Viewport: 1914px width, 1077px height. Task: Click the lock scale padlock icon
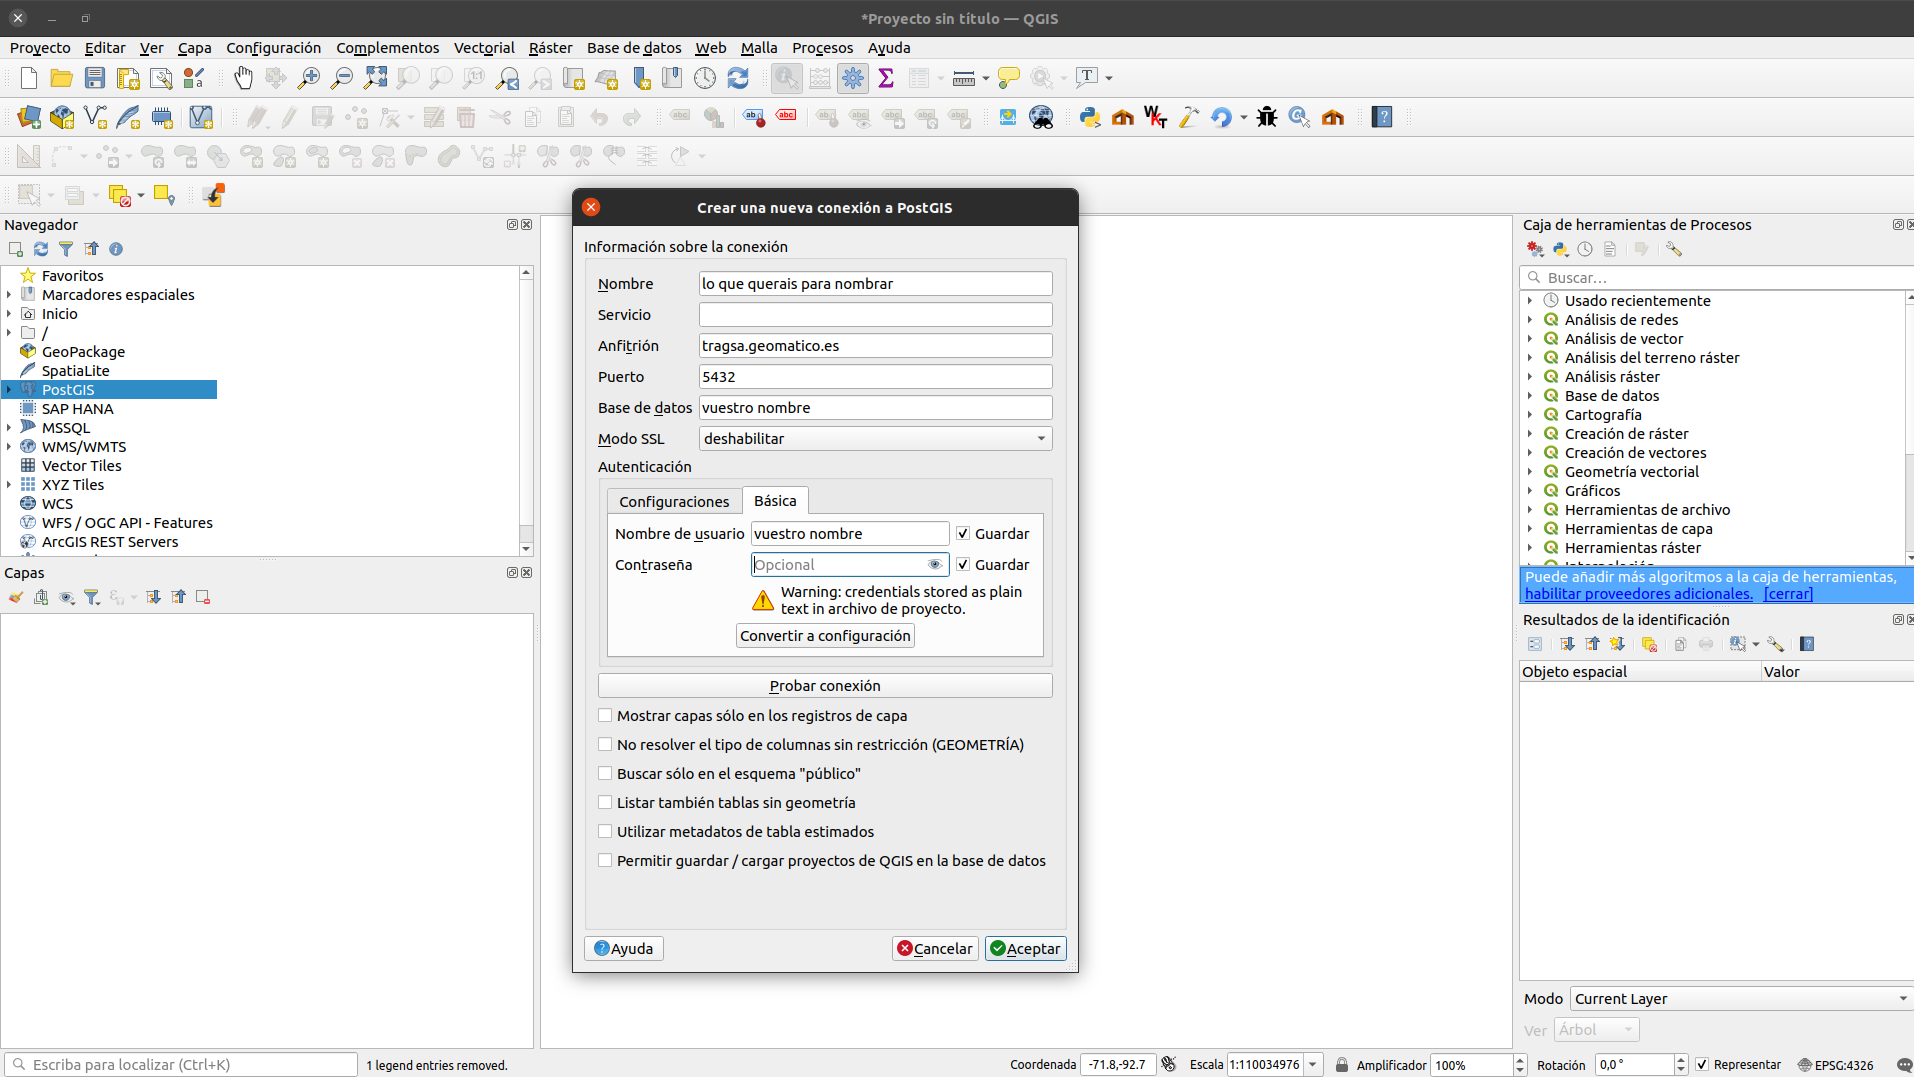[x=1342, y=1065]
